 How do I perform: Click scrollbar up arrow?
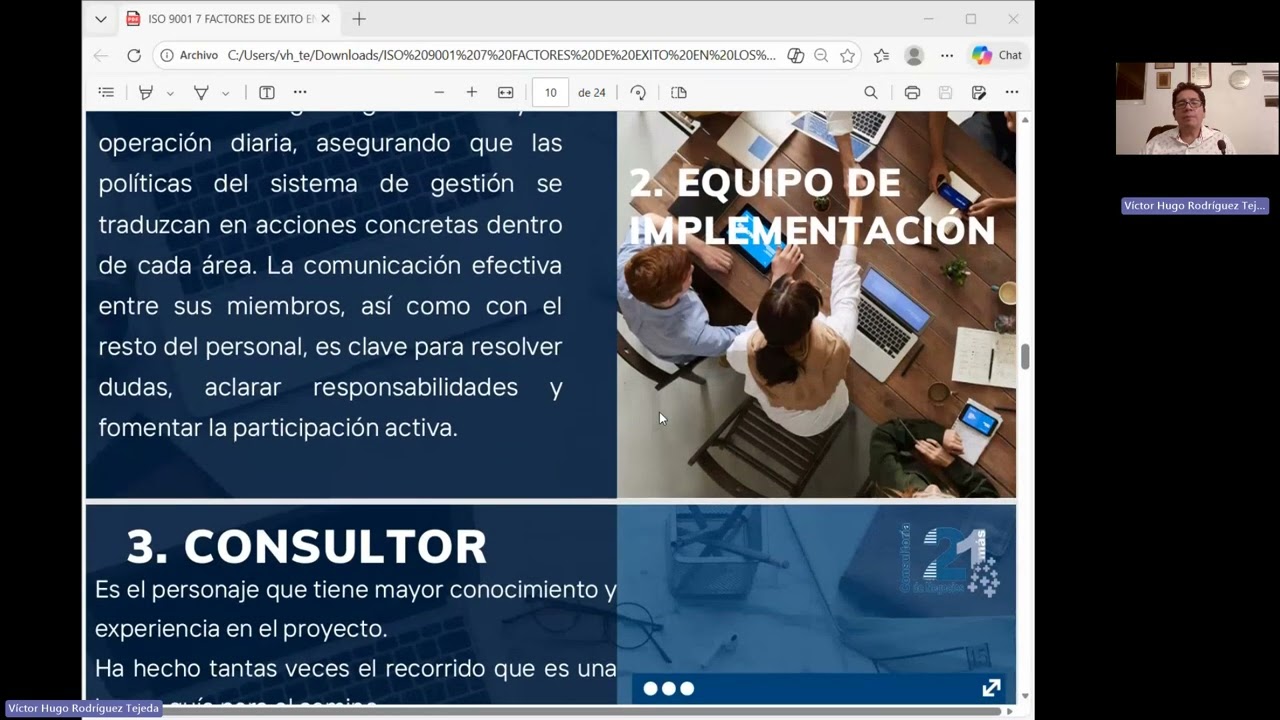[1025, 120]
